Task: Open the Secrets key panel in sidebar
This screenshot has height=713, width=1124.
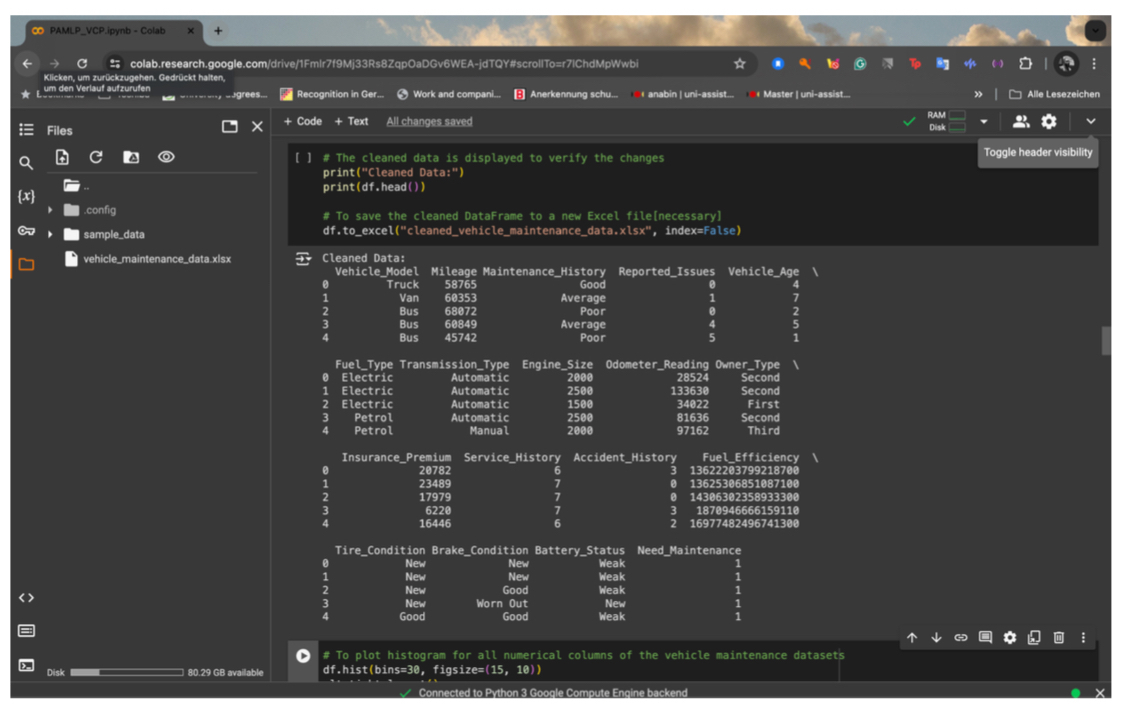Action: (x=26, y=231)
